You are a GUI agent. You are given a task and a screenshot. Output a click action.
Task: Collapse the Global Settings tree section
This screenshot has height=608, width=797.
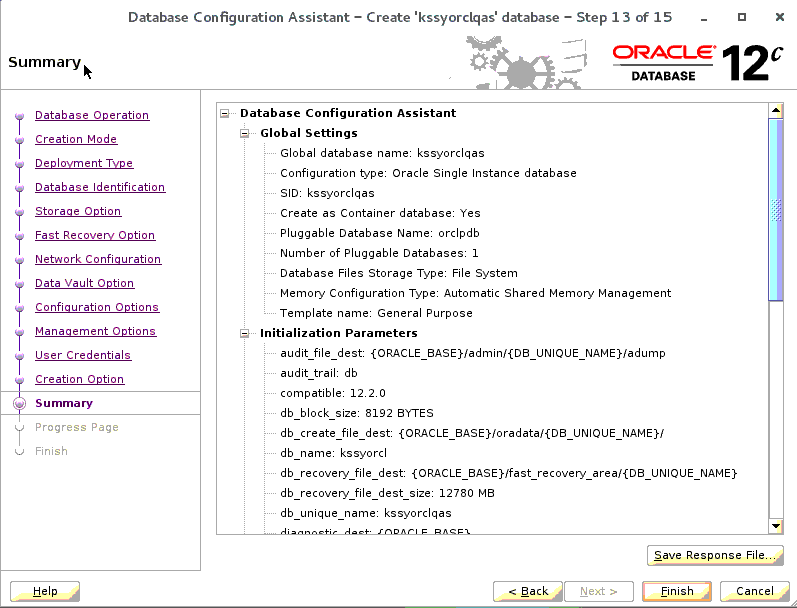click(246, 133)
